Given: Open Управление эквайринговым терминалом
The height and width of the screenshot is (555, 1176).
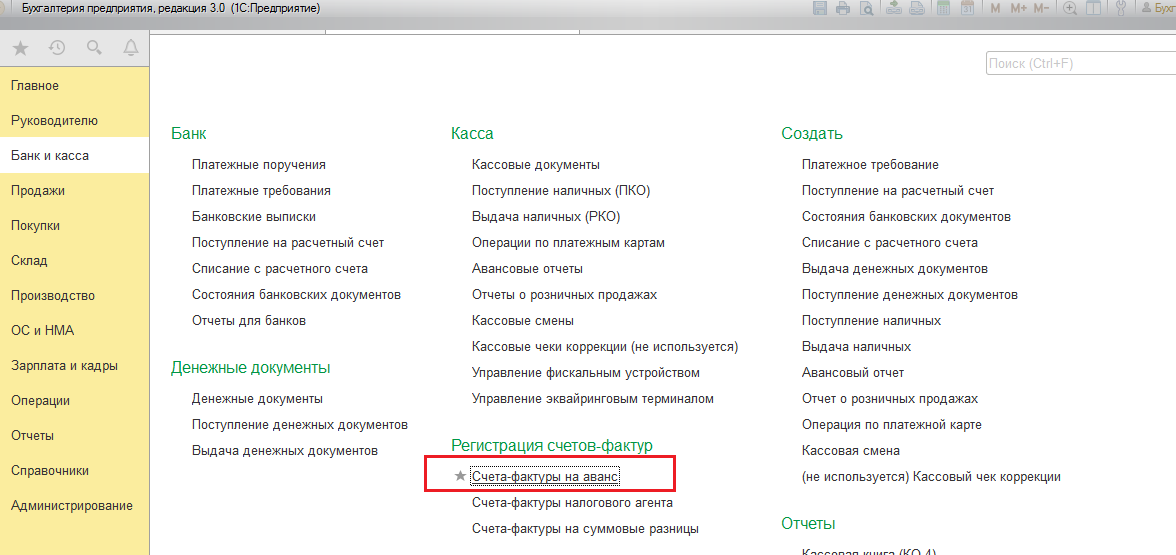Looking at the screenshot, I should (x=592, y=399).
